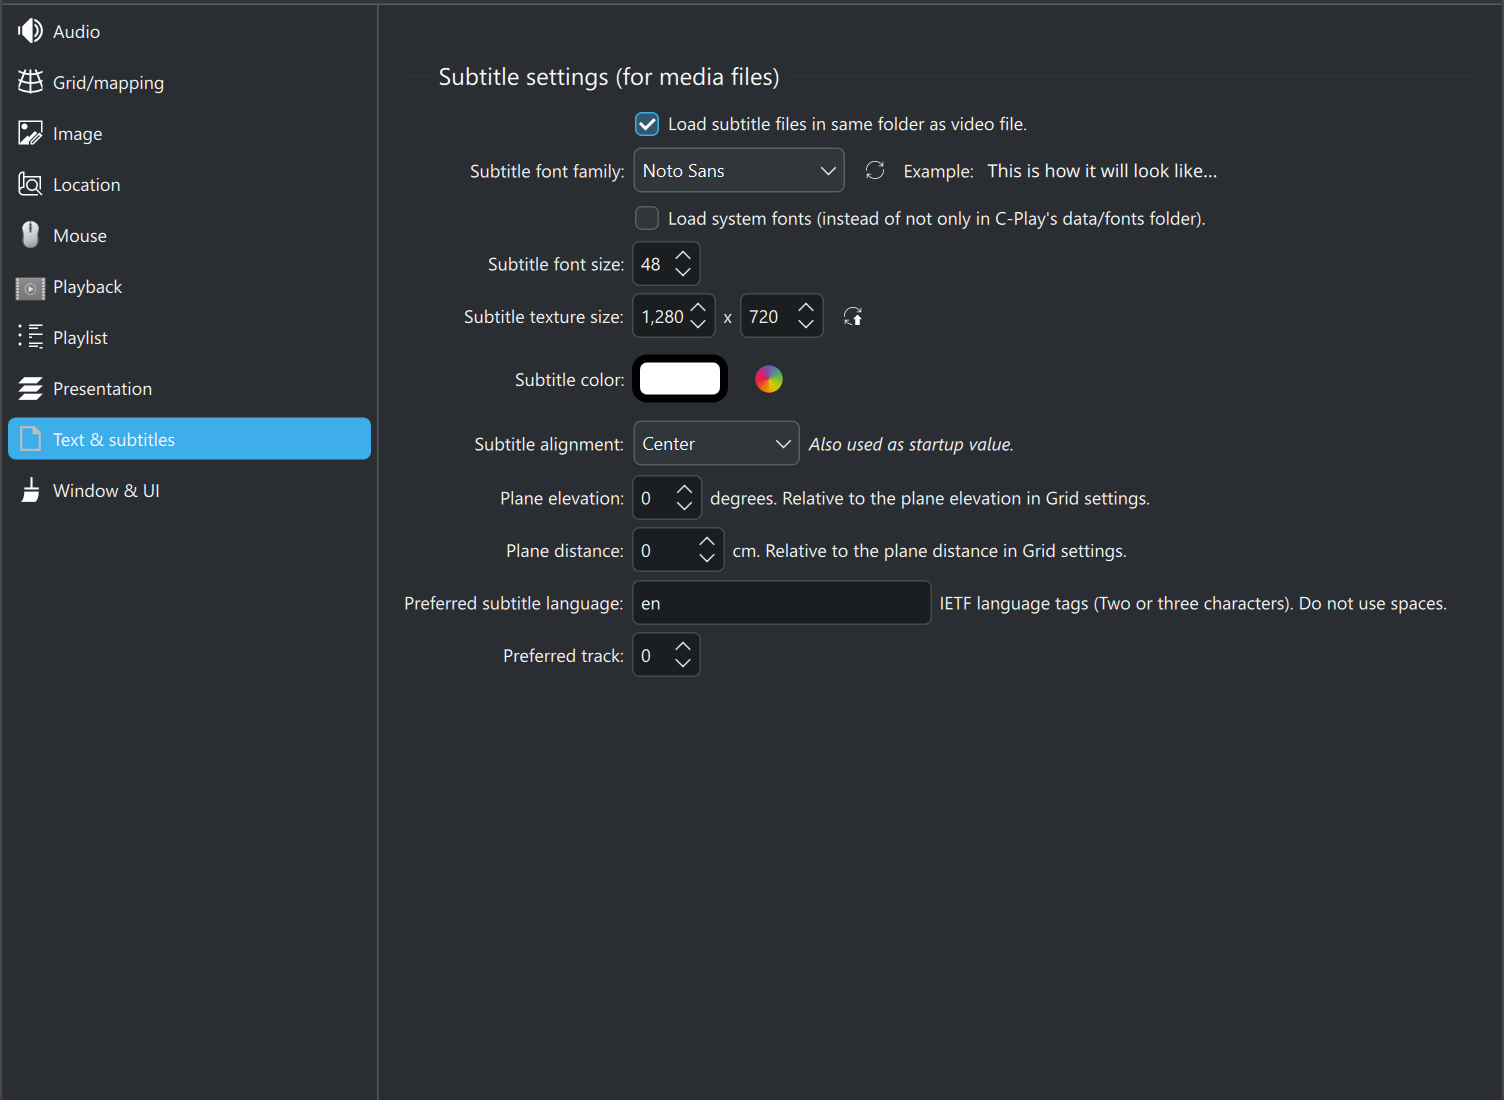Click the preferred subtitle language field
This screenshot has width=1504, height=1100.
[781, 603]
